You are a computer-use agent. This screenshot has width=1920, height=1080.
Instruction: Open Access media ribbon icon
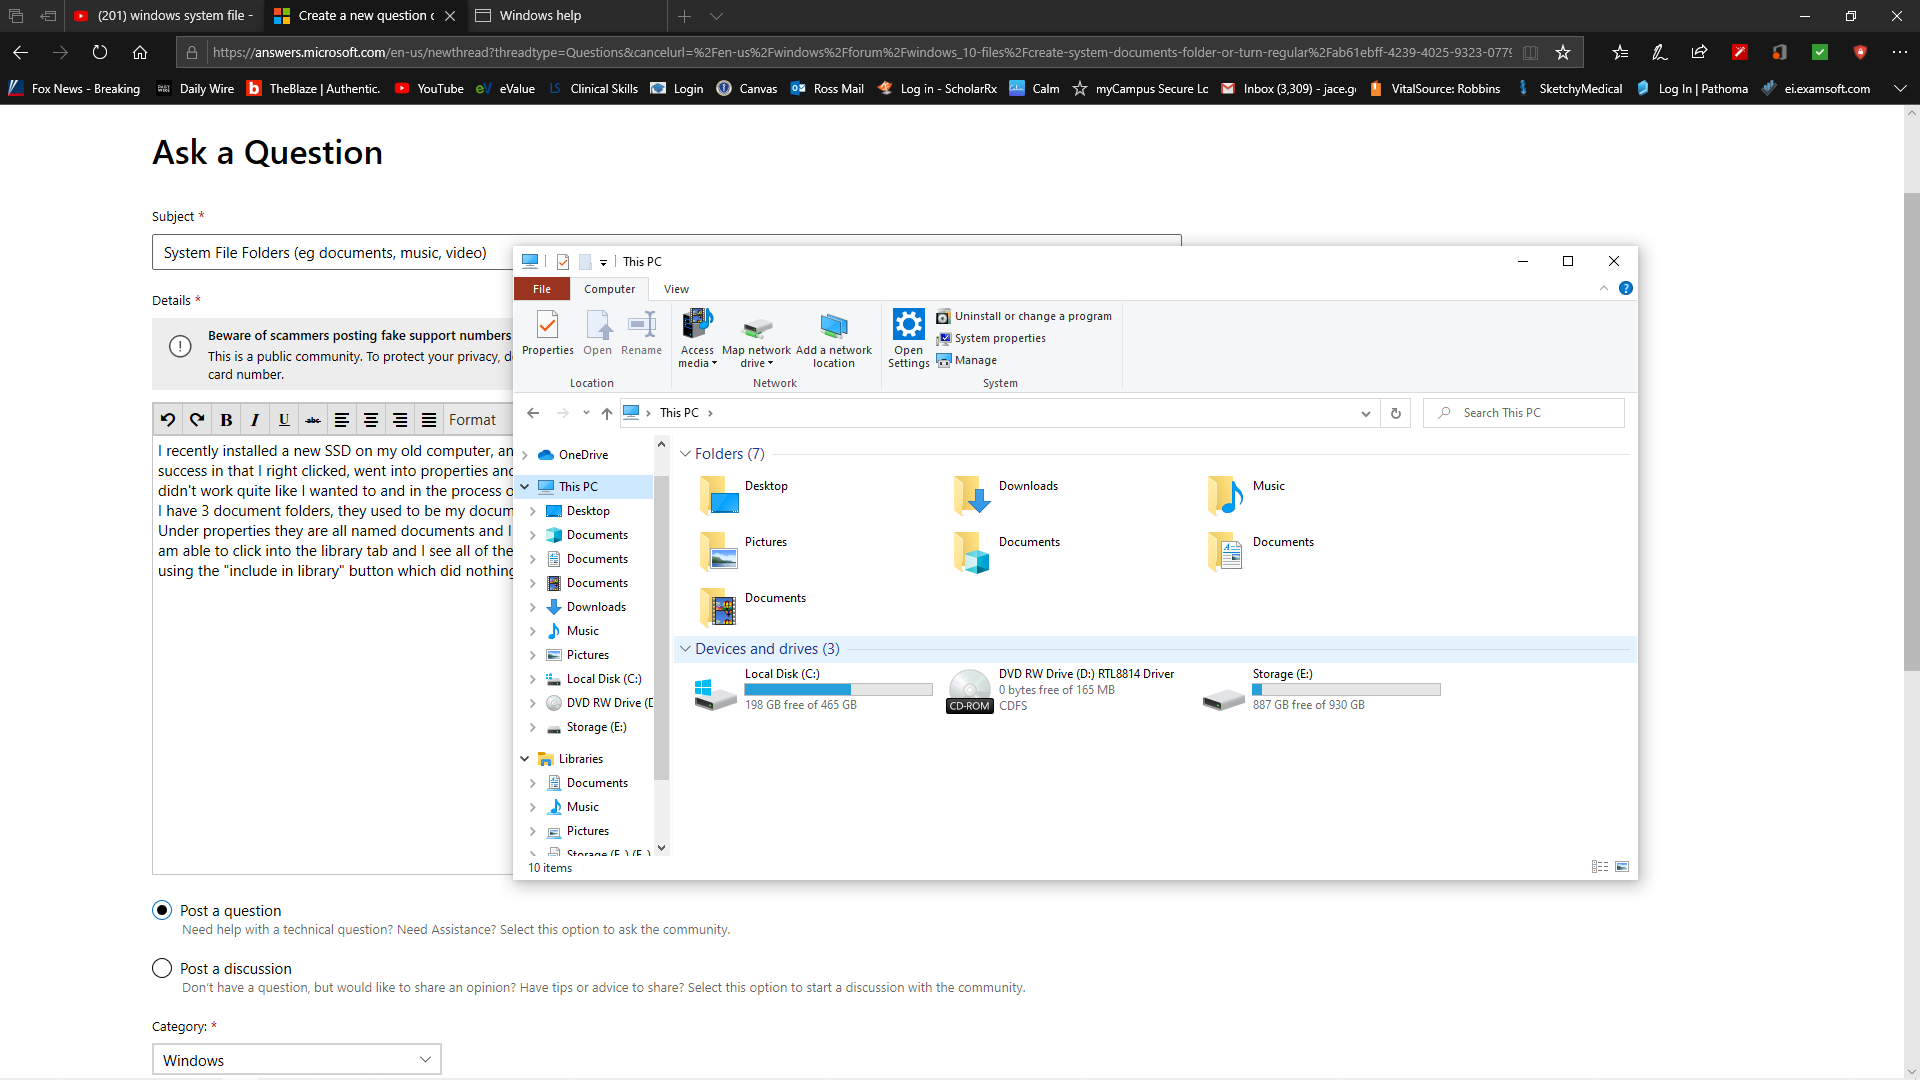coord(697,338)
